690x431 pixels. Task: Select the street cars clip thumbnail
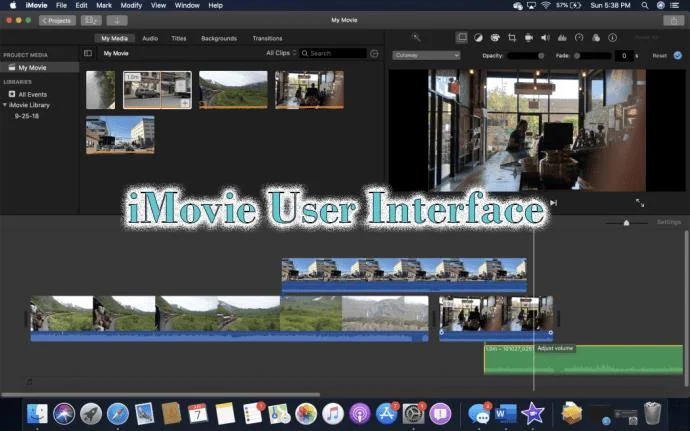point(158,90)
